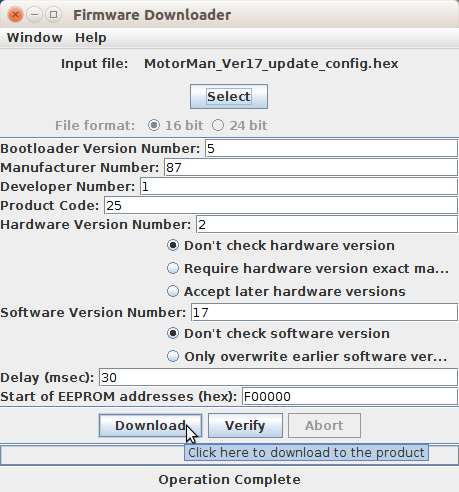The height and width of the screenshot is (492, 459).
Task: Select Don't check software version
Action: point(278,334)
